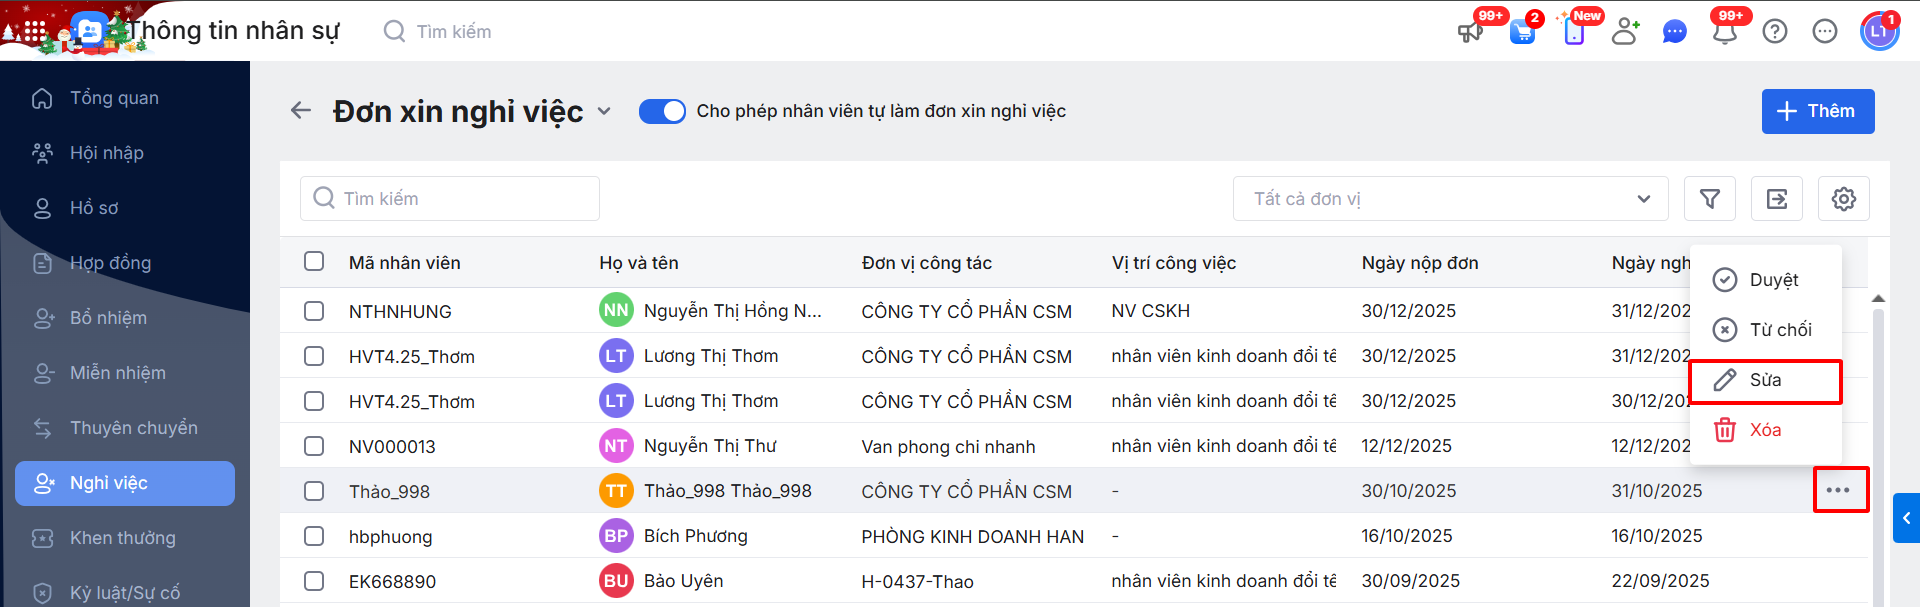Viewport: 1920px width, 607px height.
Task: Click the back arrow beside page title
Action: [301, 111]
